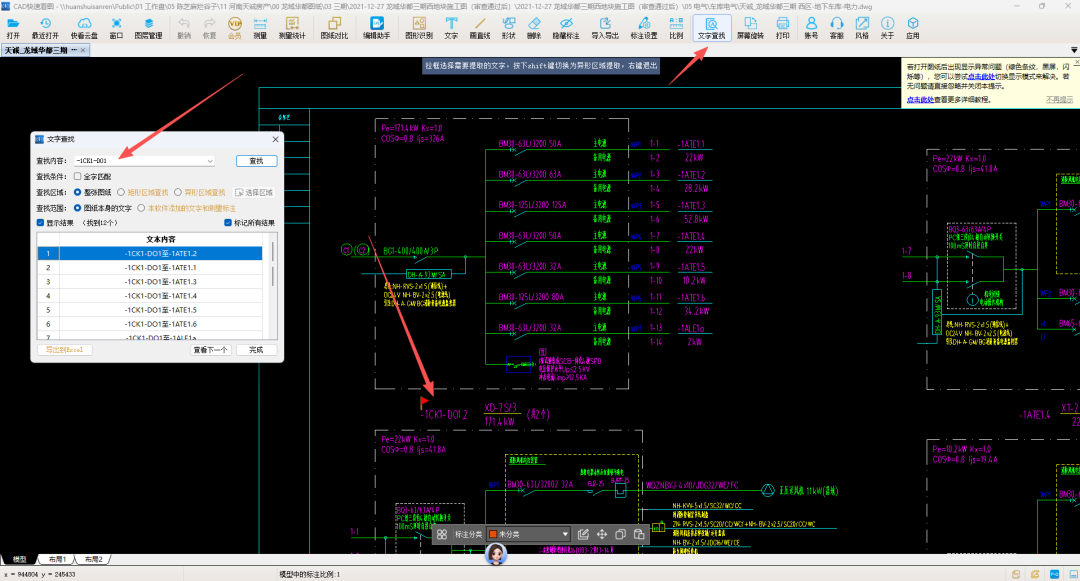The height and width of the screenshot is (581, 1080).
Task: Click the 查找 search button
Action: [256, 161]
